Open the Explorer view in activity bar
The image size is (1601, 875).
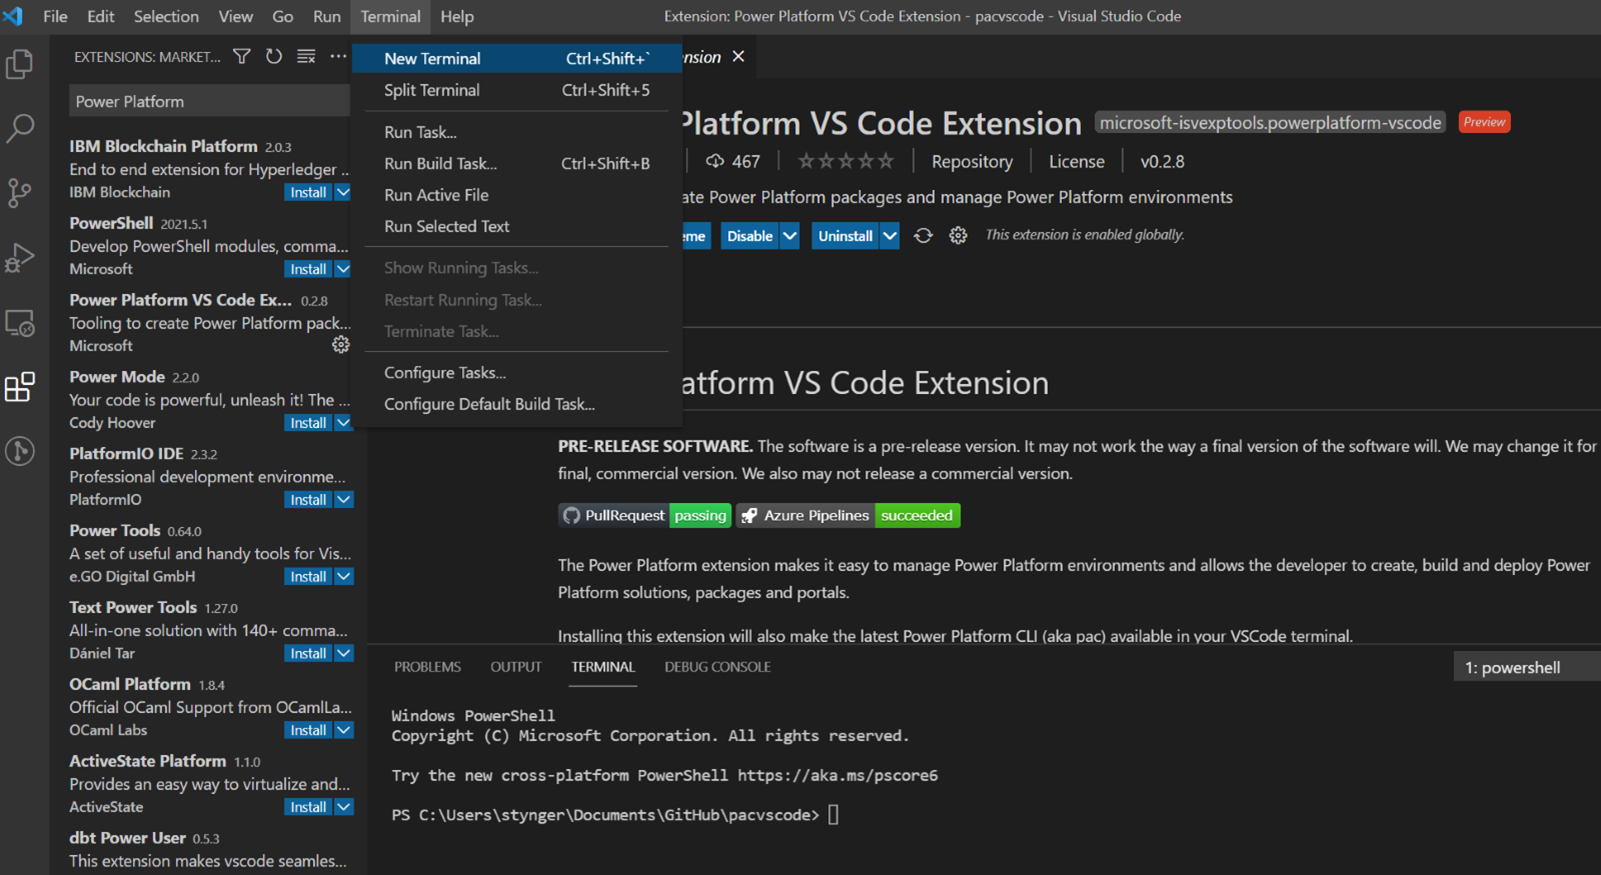pyautogui.click(x=20, y=64)
